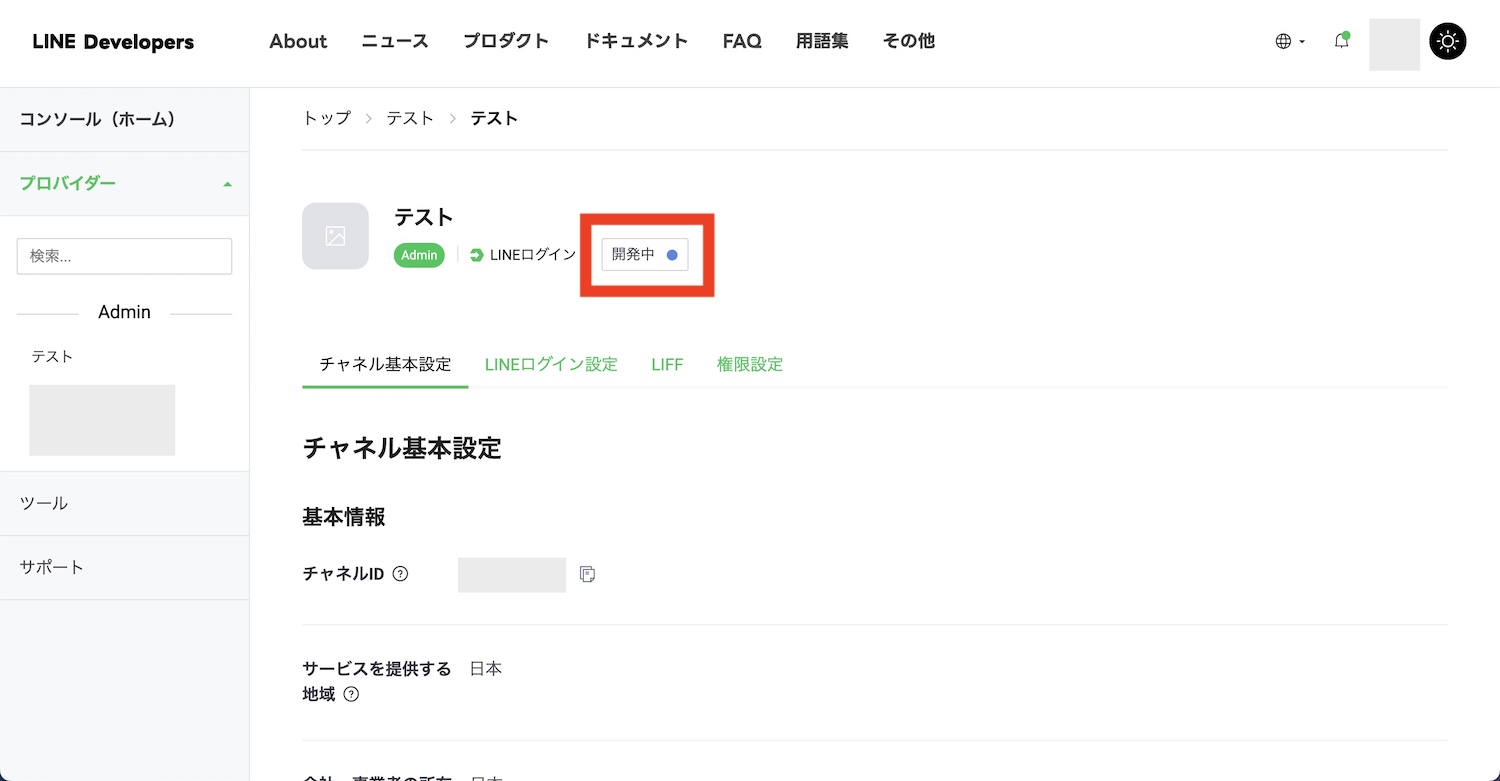
Task: Switch to the LINEログイン設定 tab
Action: click(551, 364)
